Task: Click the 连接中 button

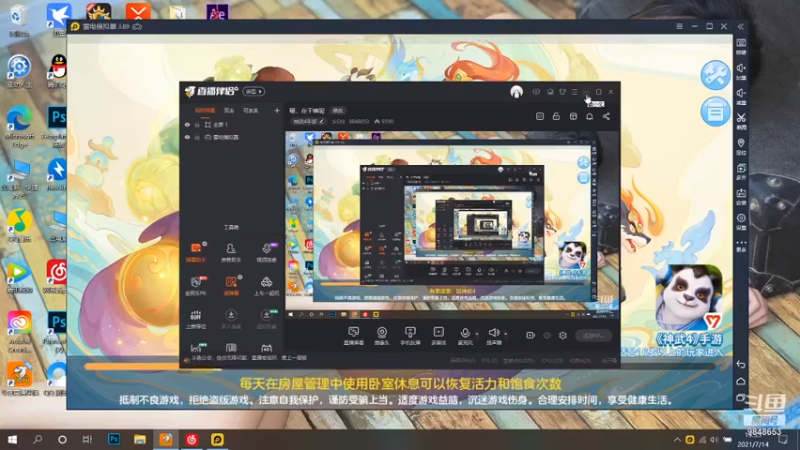Action: pos(593,335)
